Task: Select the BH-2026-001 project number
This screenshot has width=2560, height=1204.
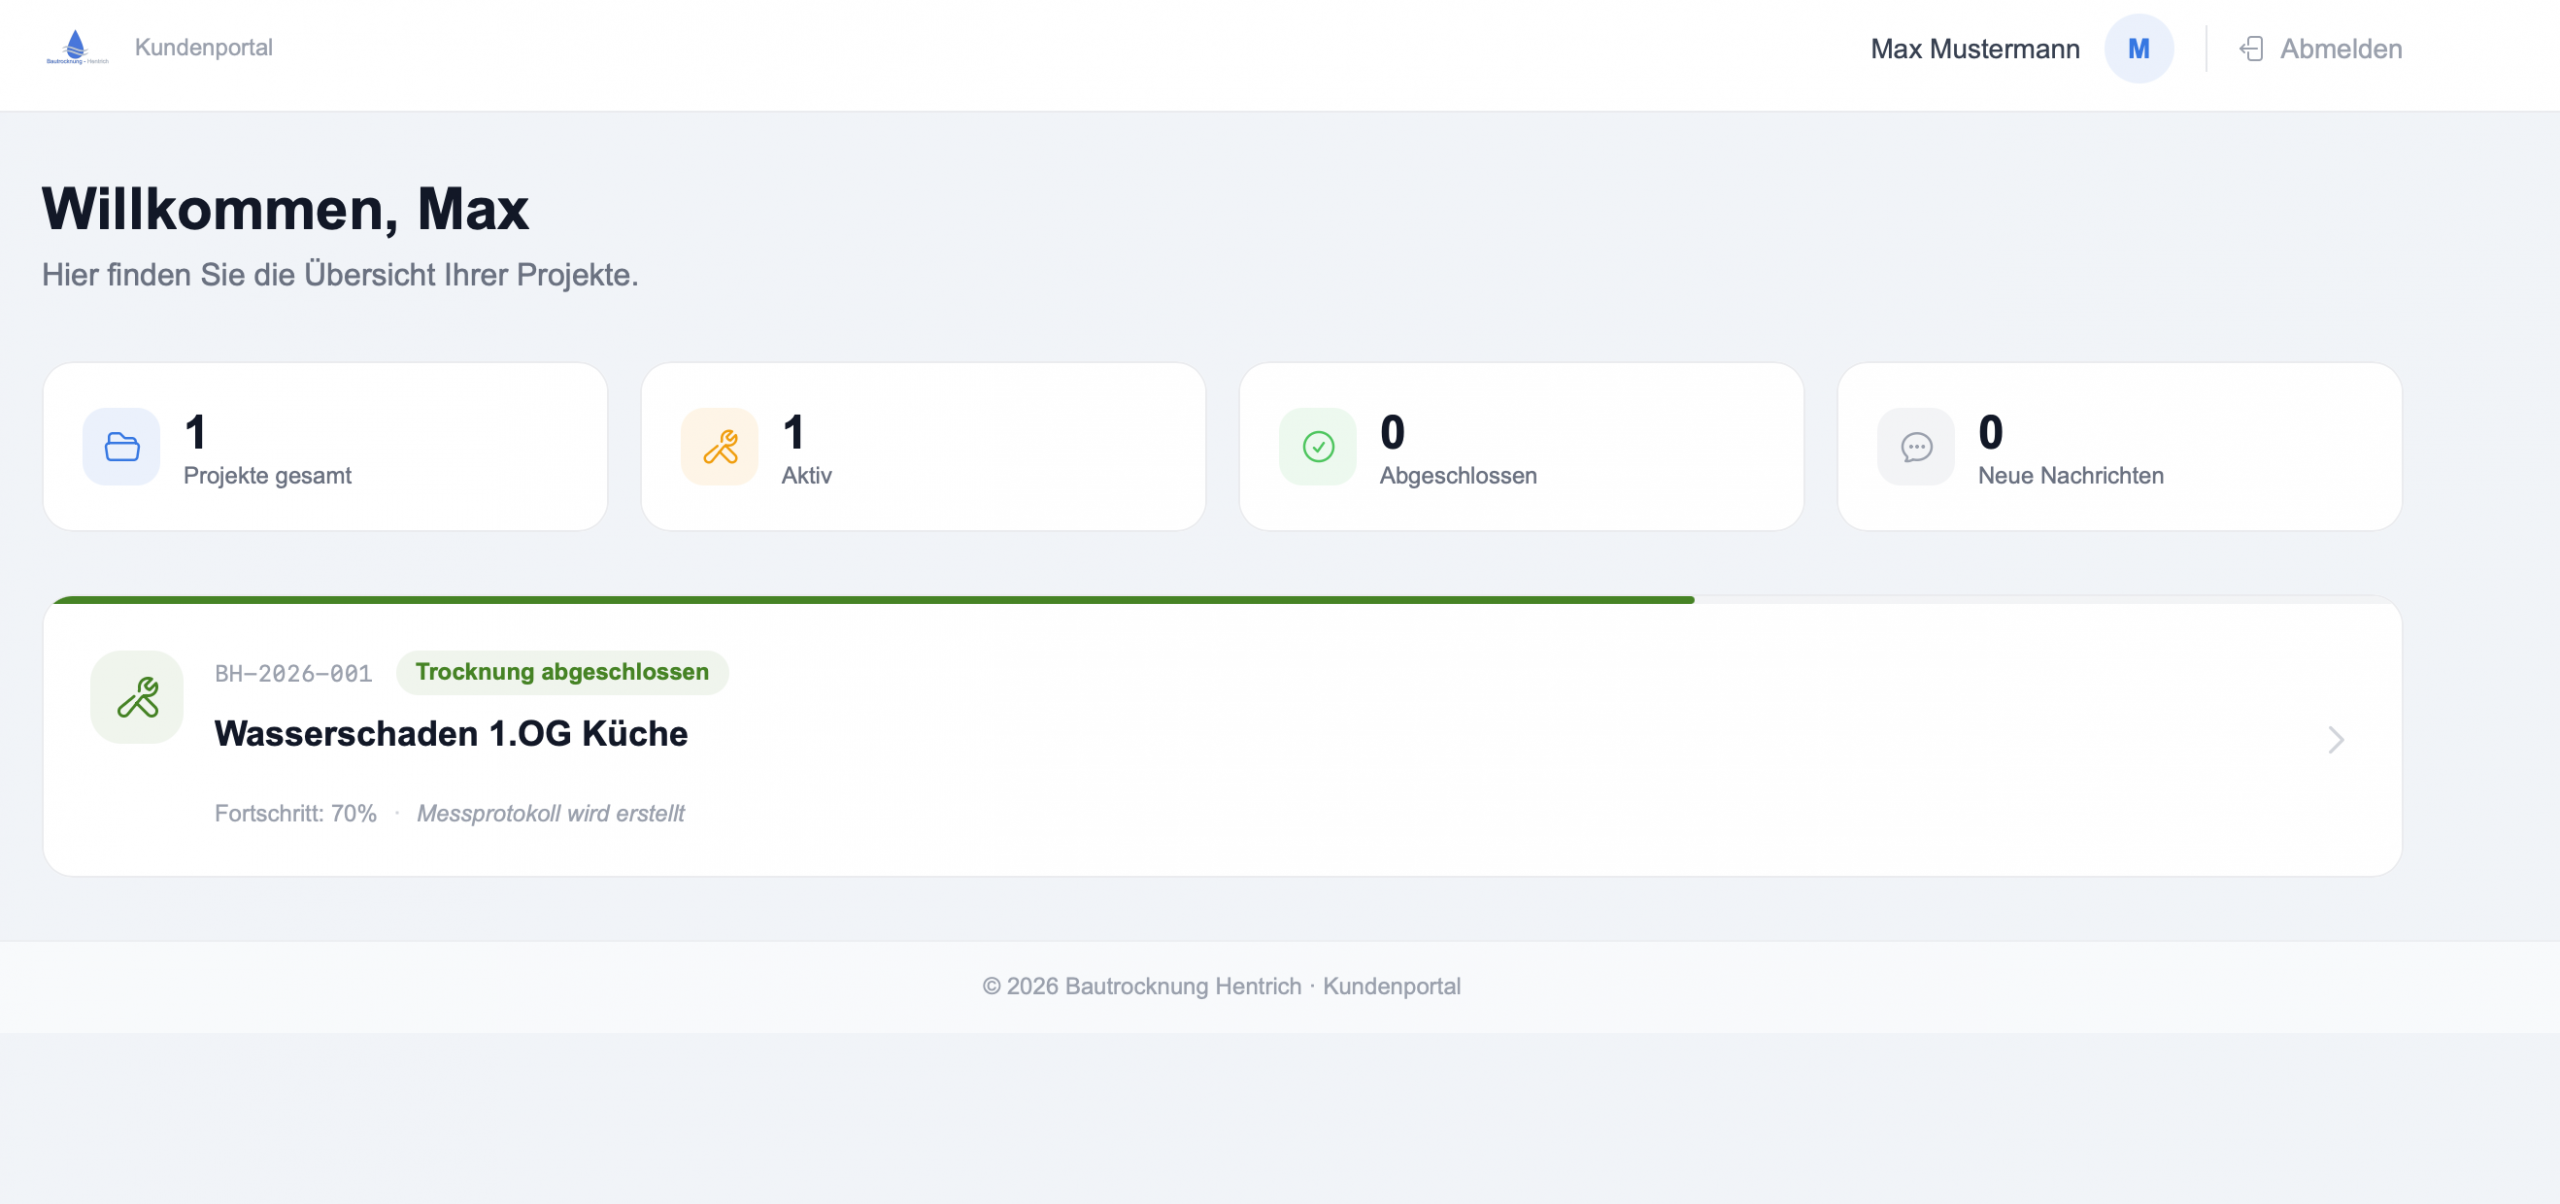Action: (x=292, y=672)
